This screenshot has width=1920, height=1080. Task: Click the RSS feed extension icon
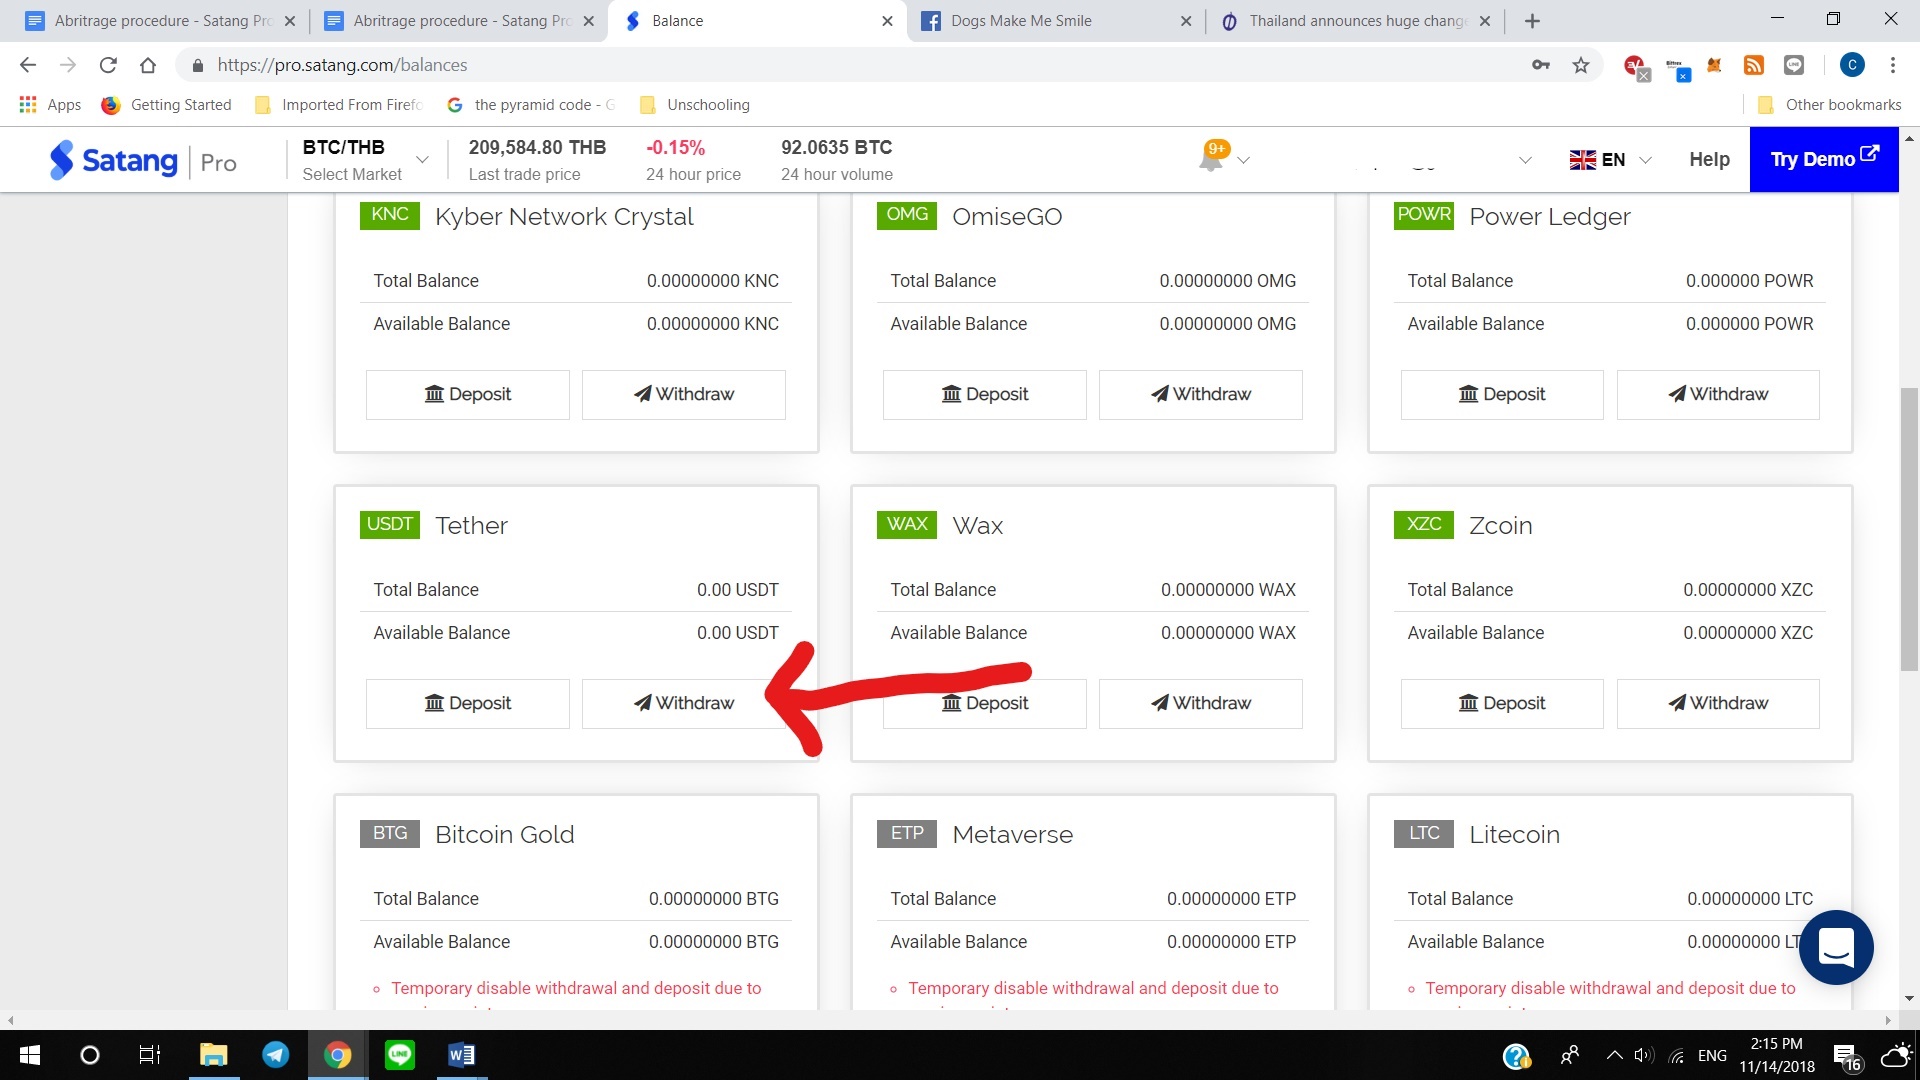tap(1753, 65)
